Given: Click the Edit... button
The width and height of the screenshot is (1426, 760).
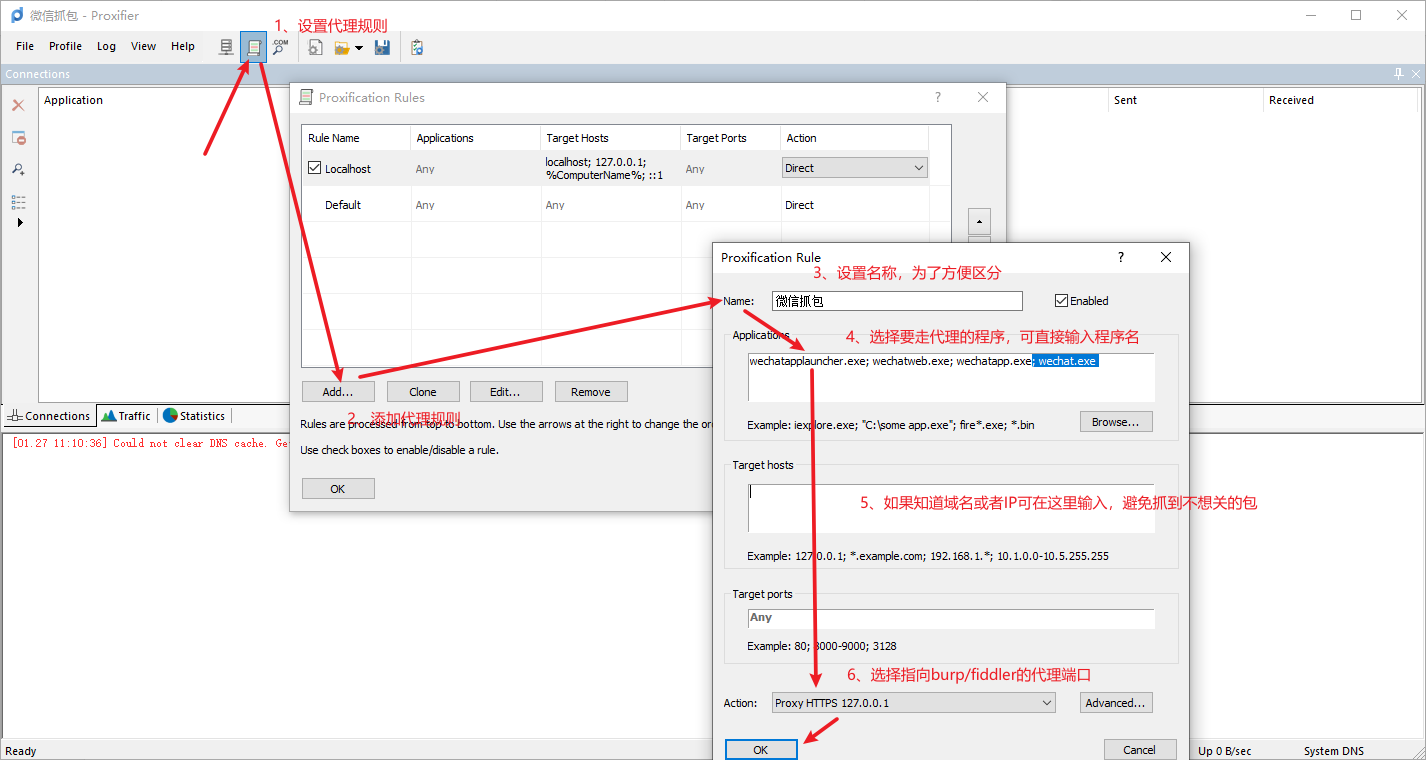Looking at the screenshot, I should 507,392.
